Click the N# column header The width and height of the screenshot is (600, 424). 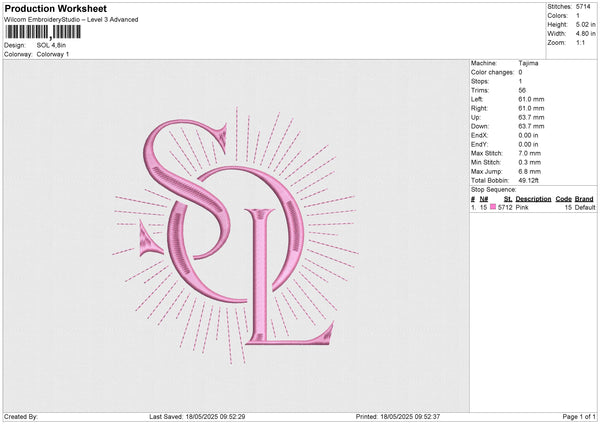click(484, 199)
